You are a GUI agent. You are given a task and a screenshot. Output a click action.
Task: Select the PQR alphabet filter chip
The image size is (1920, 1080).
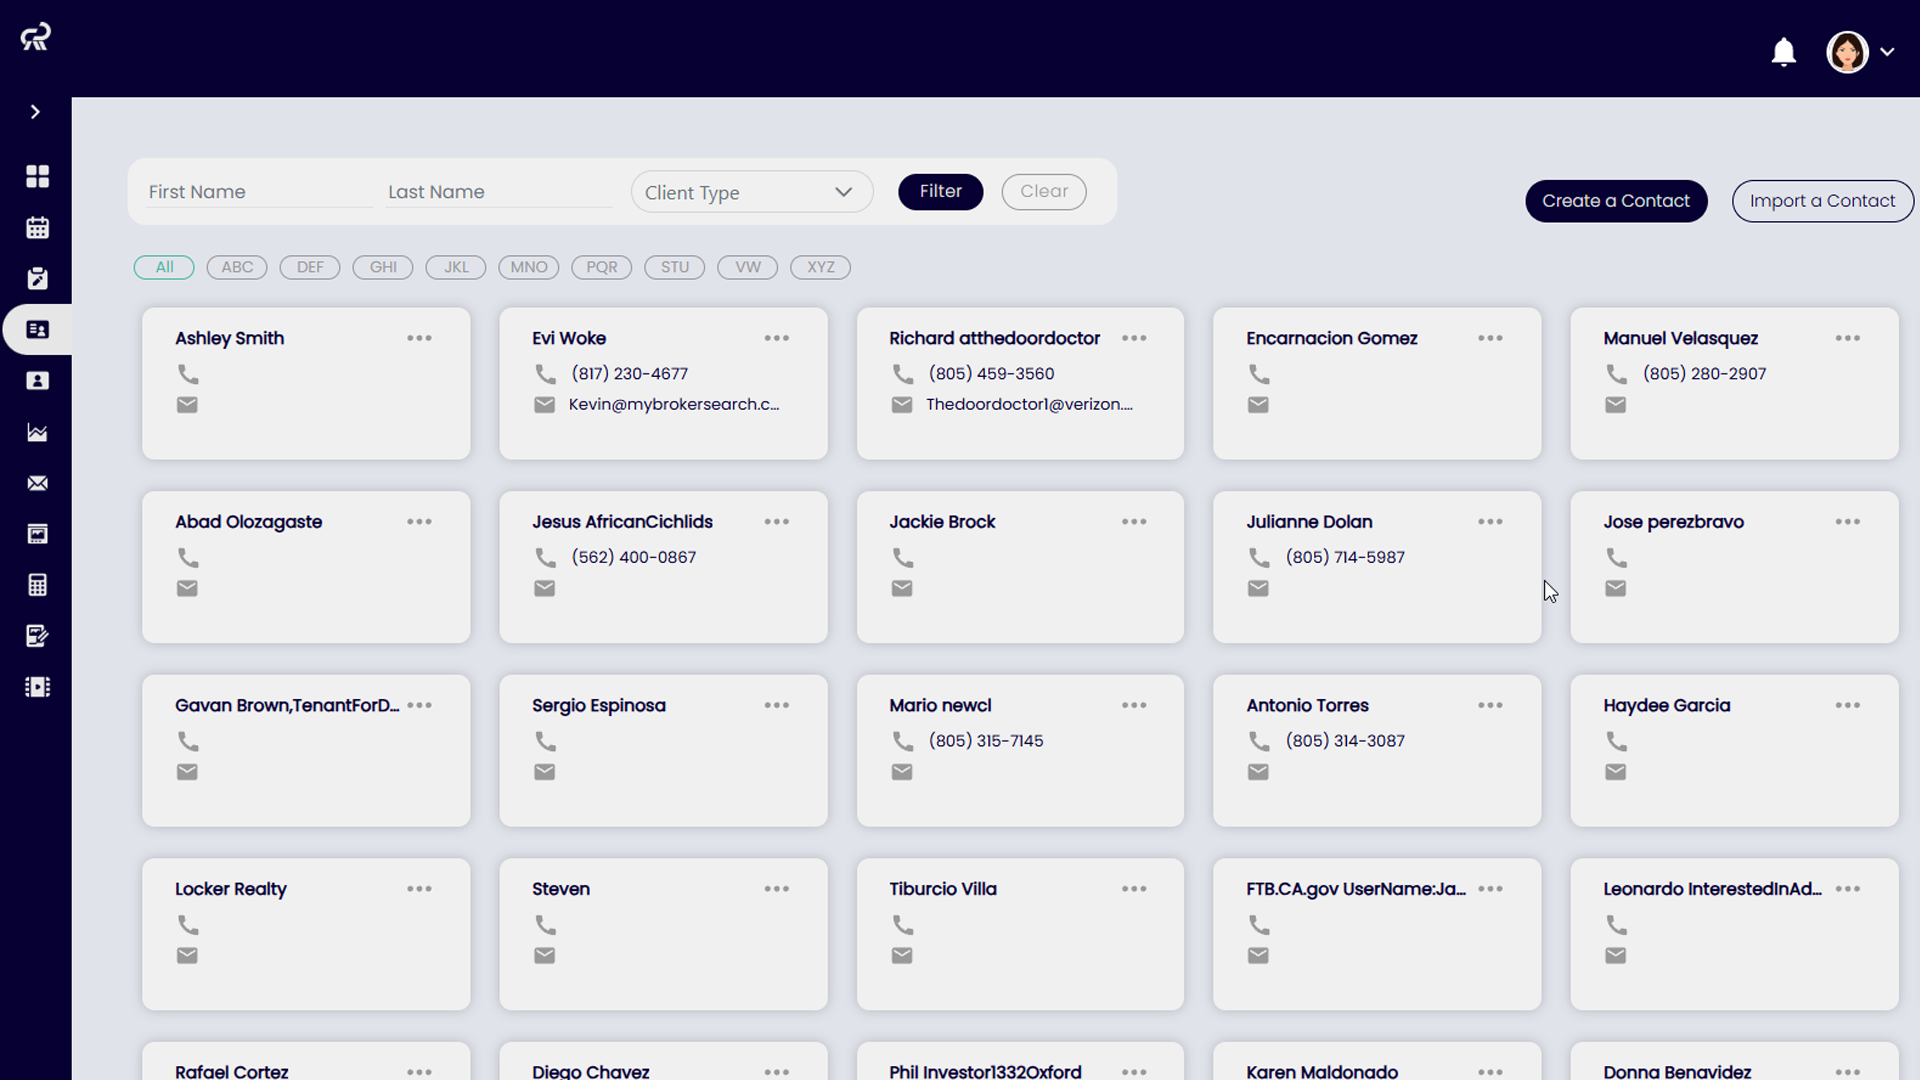tap(601, 267)
